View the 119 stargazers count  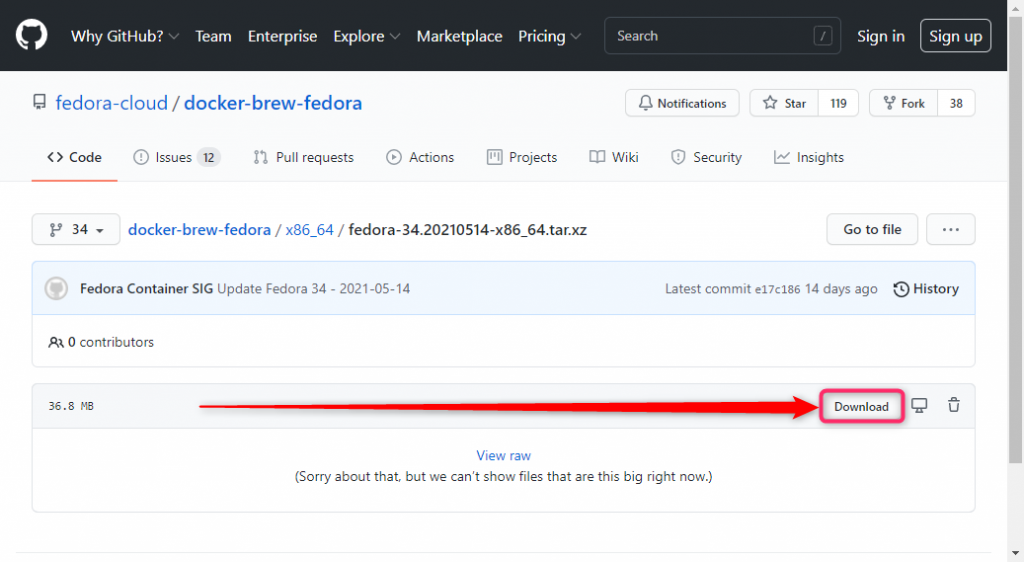838,103
